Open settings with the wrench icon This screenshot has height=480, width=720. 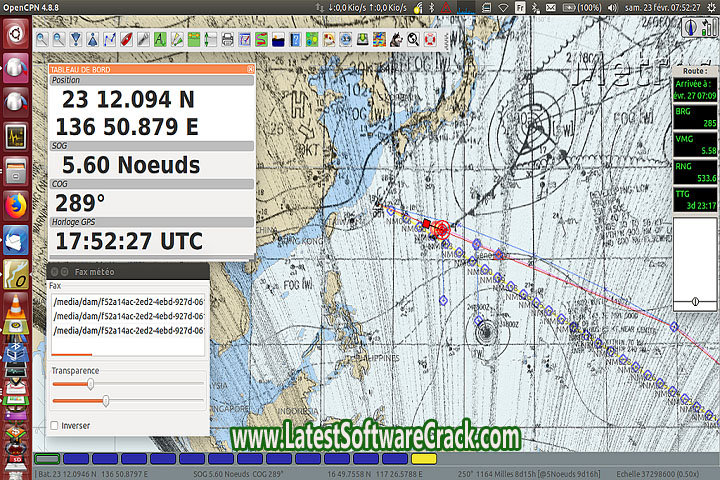(x=144, y=40)
